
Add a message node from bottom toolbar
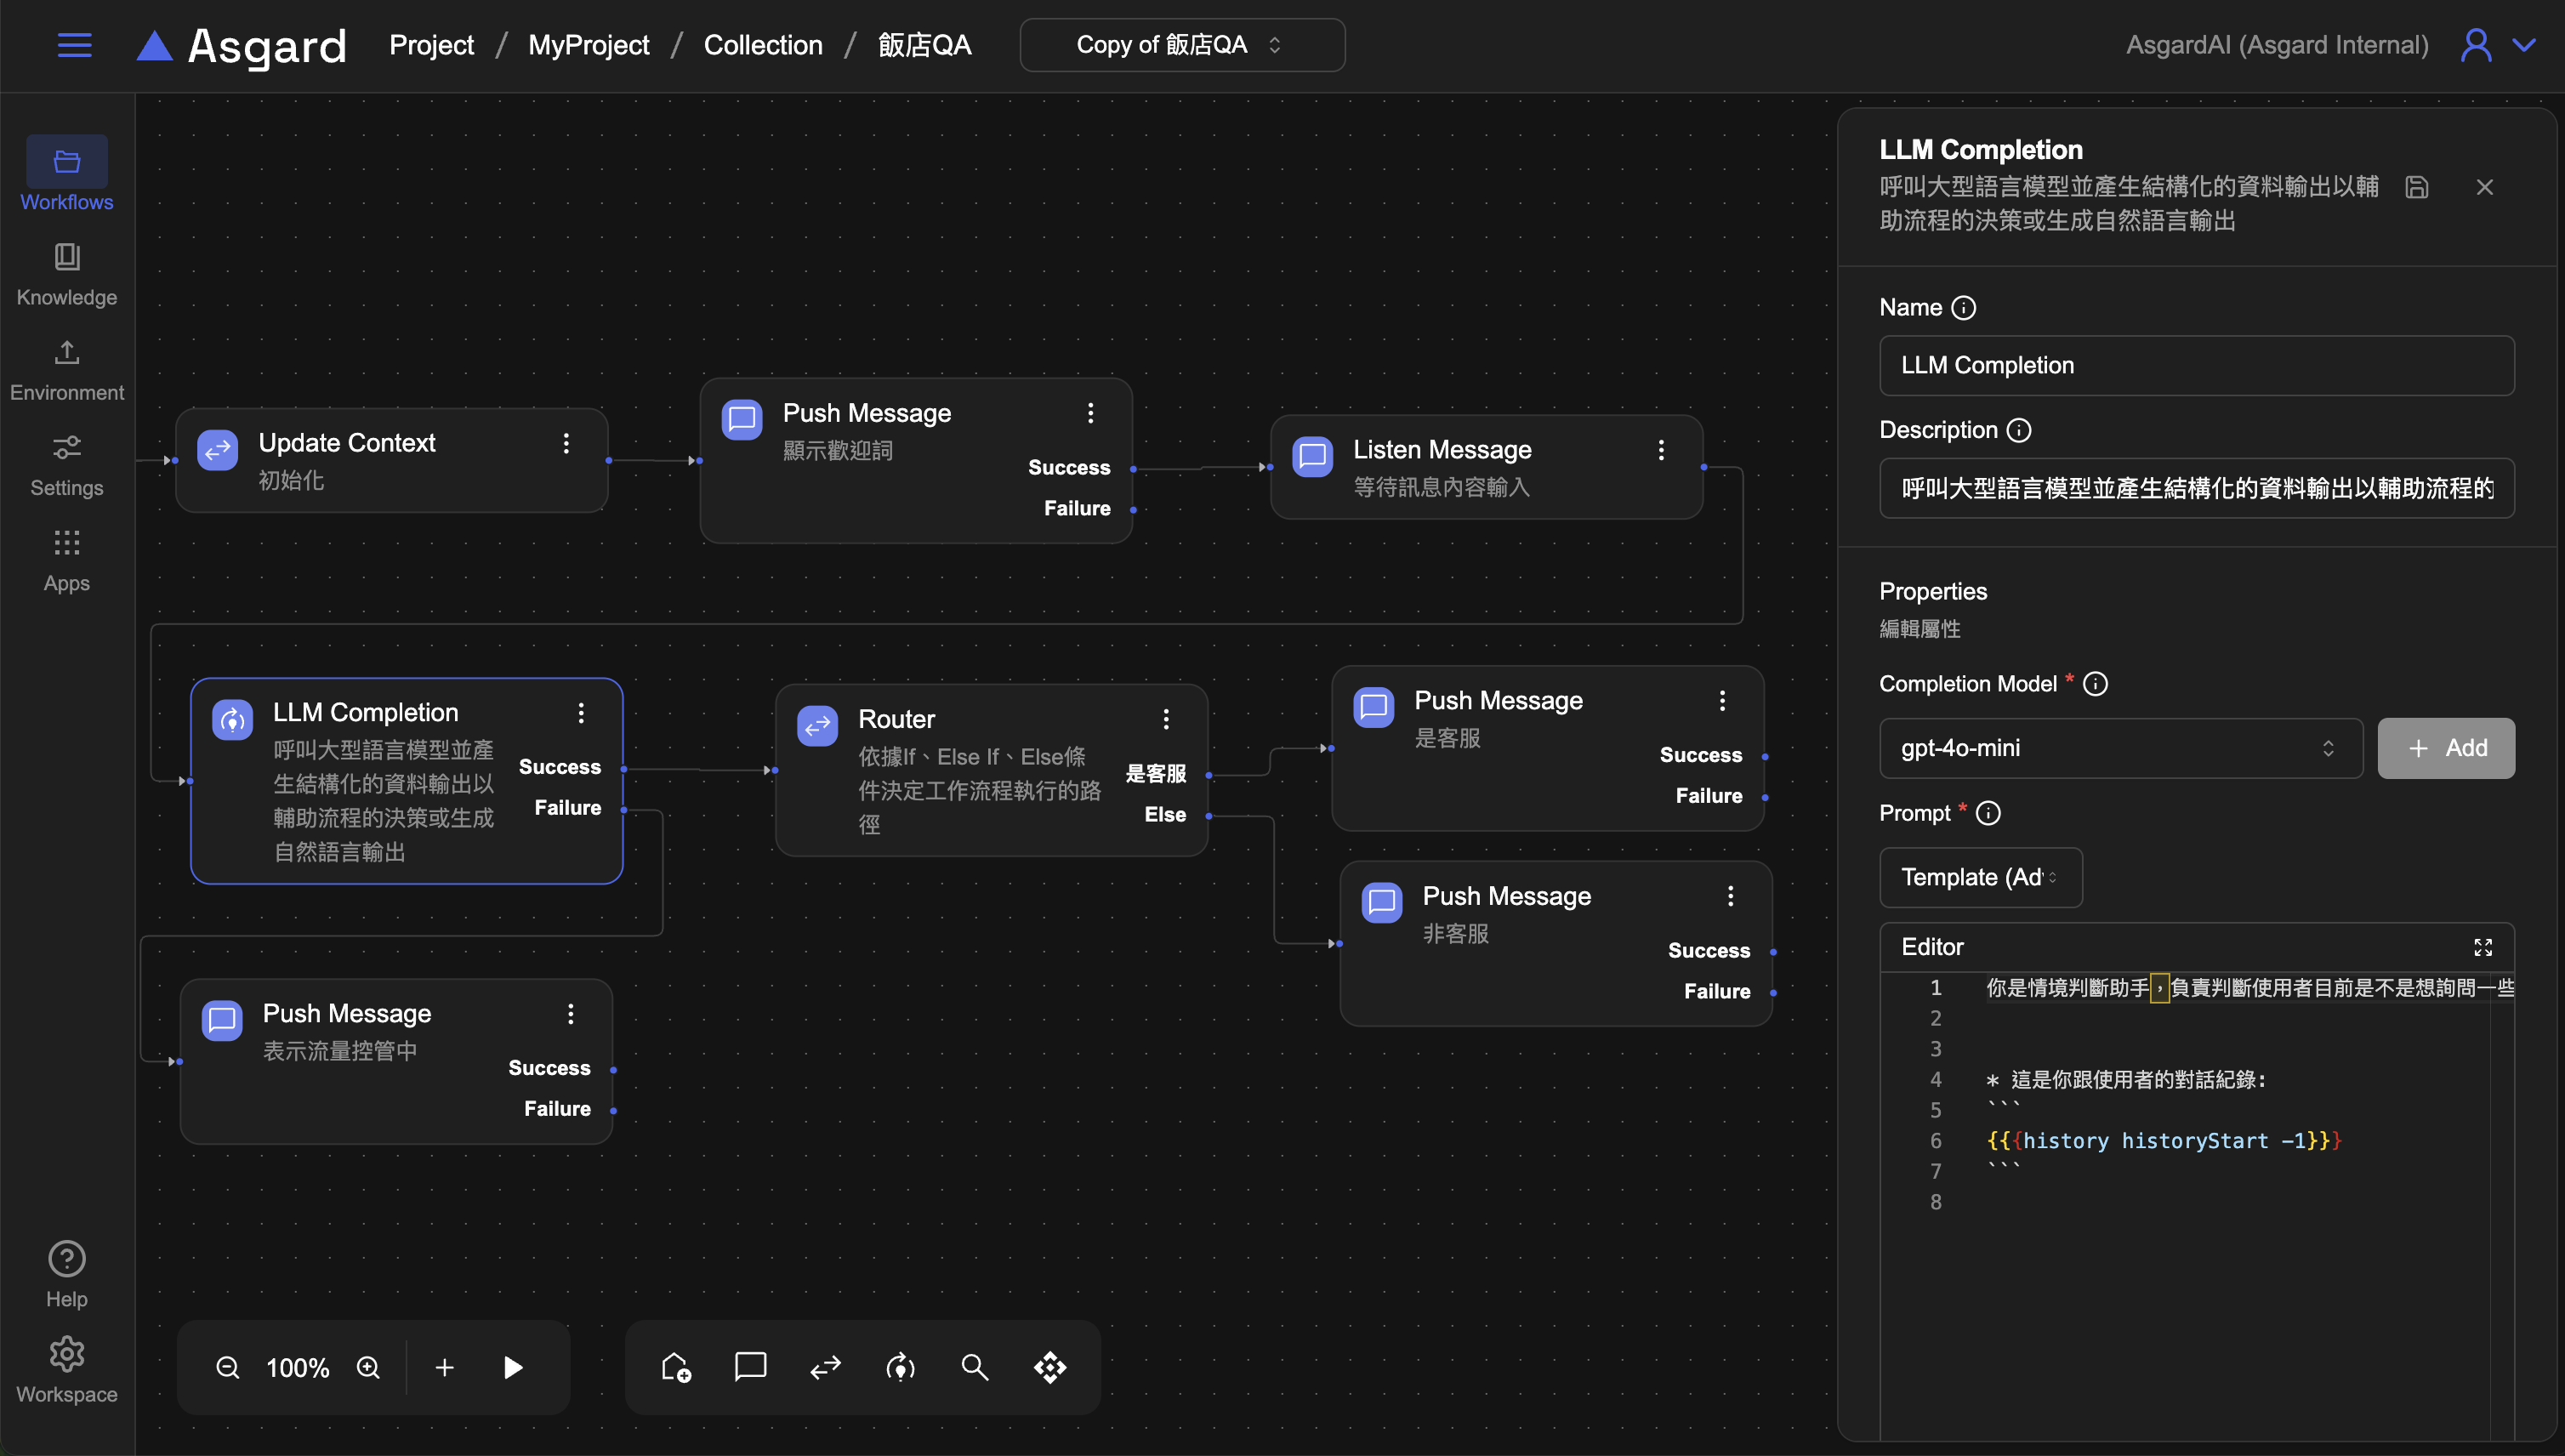750,1366
